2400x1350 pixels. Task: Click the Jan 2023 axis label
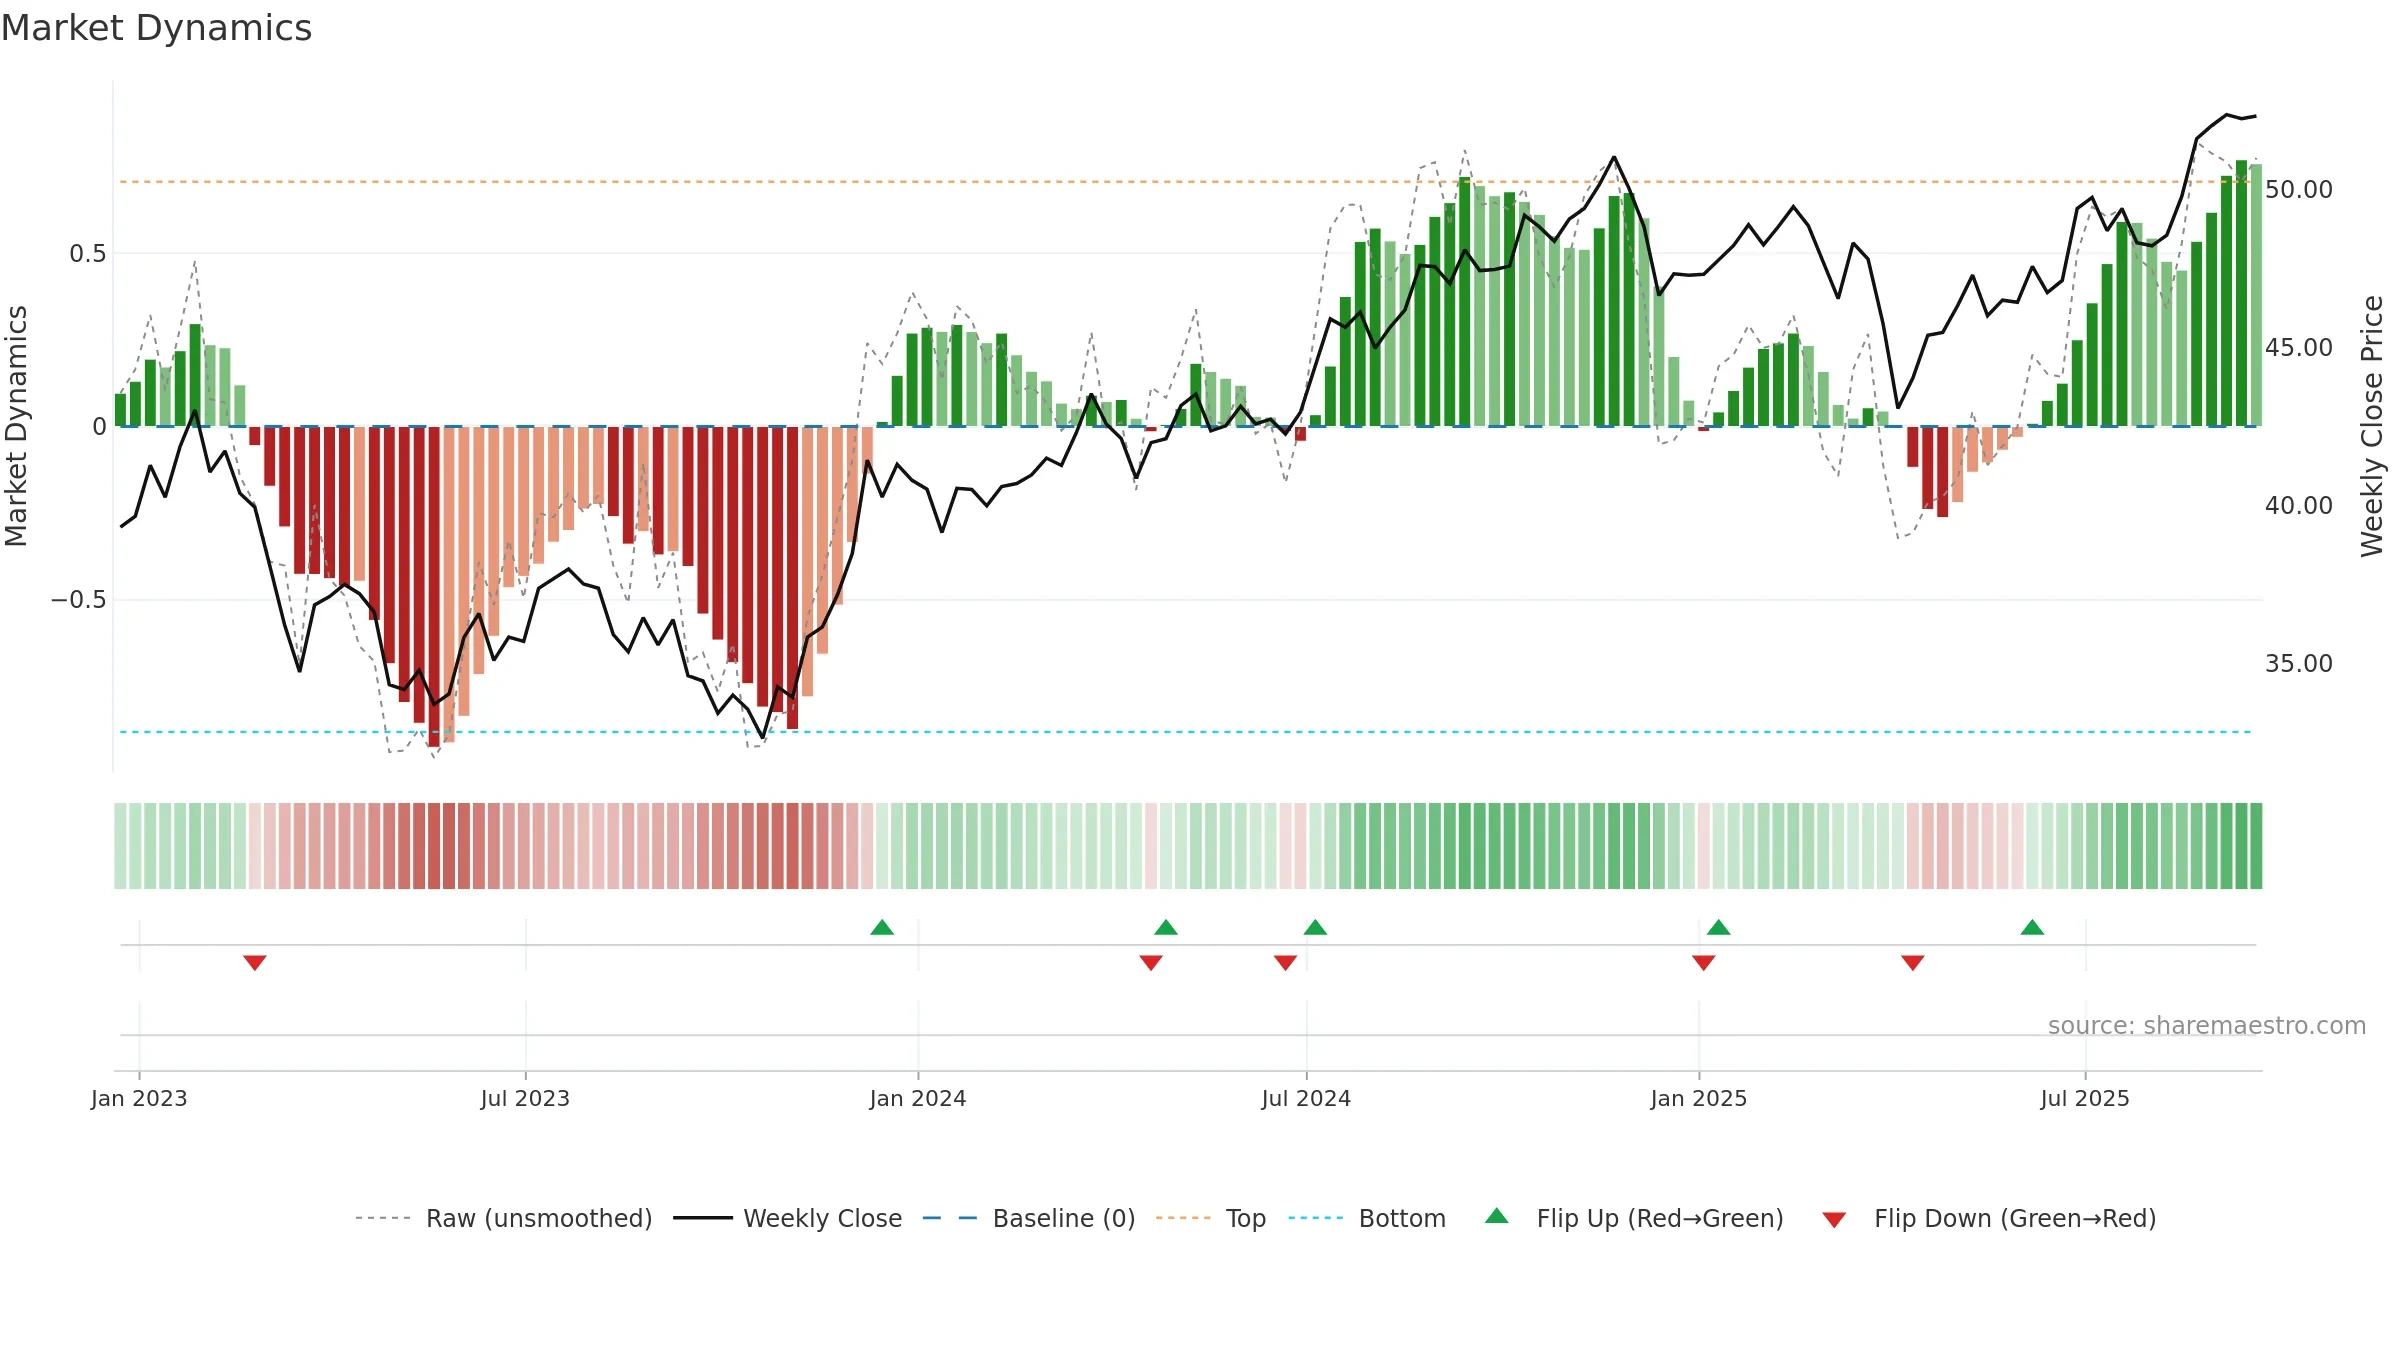click(139, 1098)
